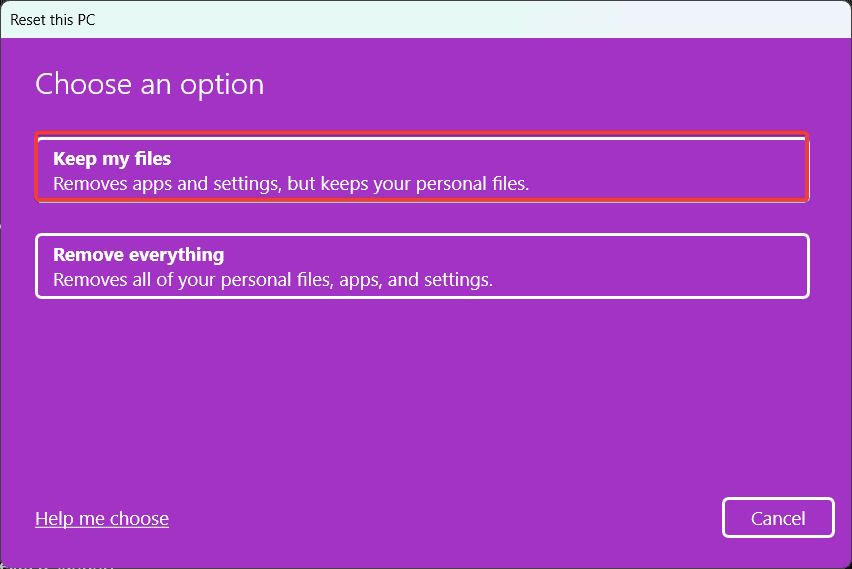Click the word 'PC' in the title bar
This screenshot has height=569, width=852.
86,19
